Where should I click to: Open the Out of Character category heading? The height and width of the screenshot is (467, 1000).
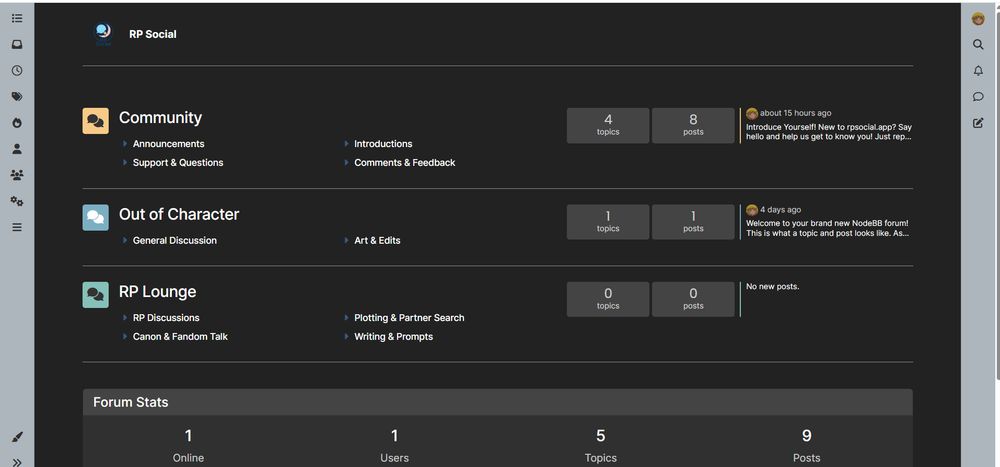coord(179,214)
